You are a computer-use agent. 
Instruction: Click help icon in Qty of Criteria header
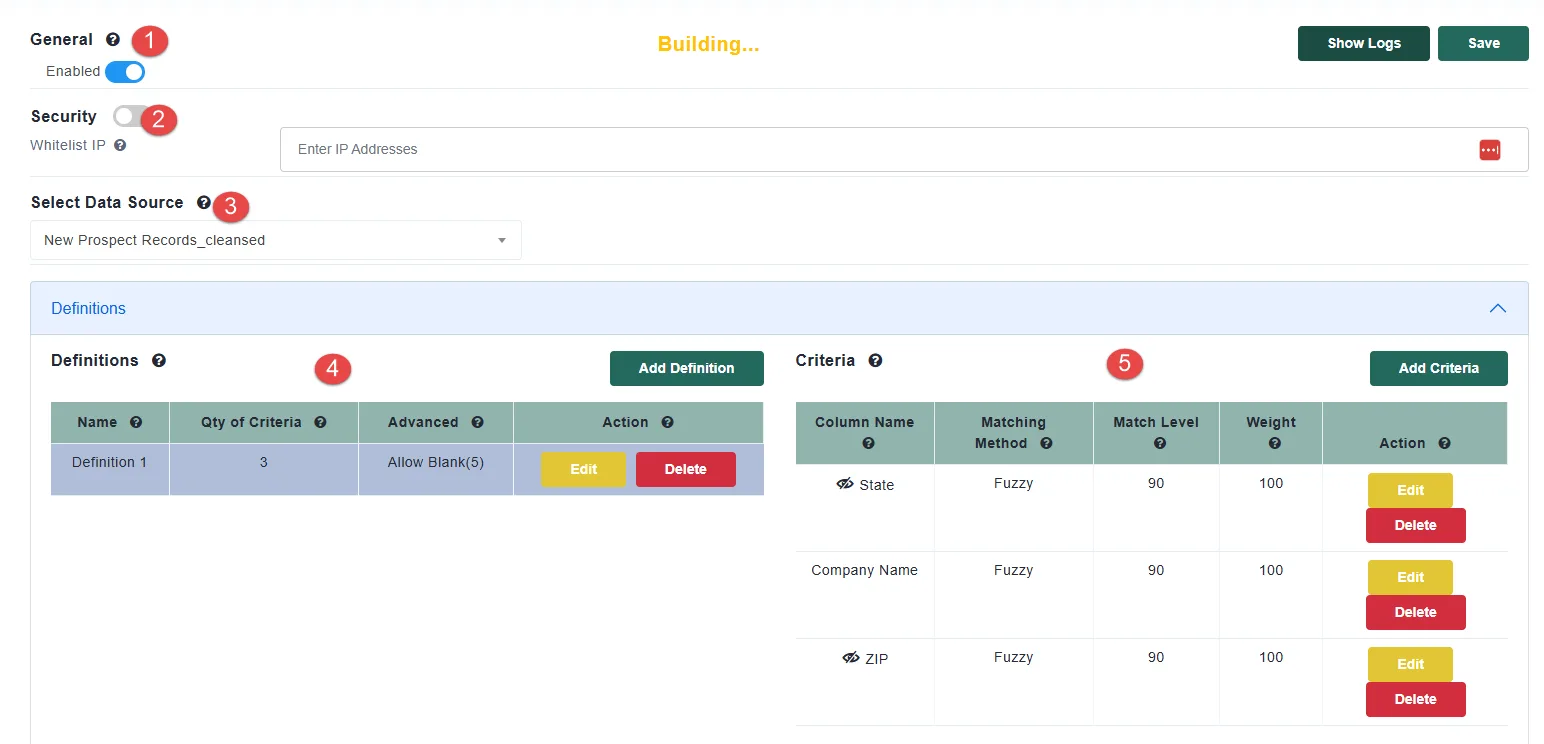pyautogui.click(x=320, y=422)
